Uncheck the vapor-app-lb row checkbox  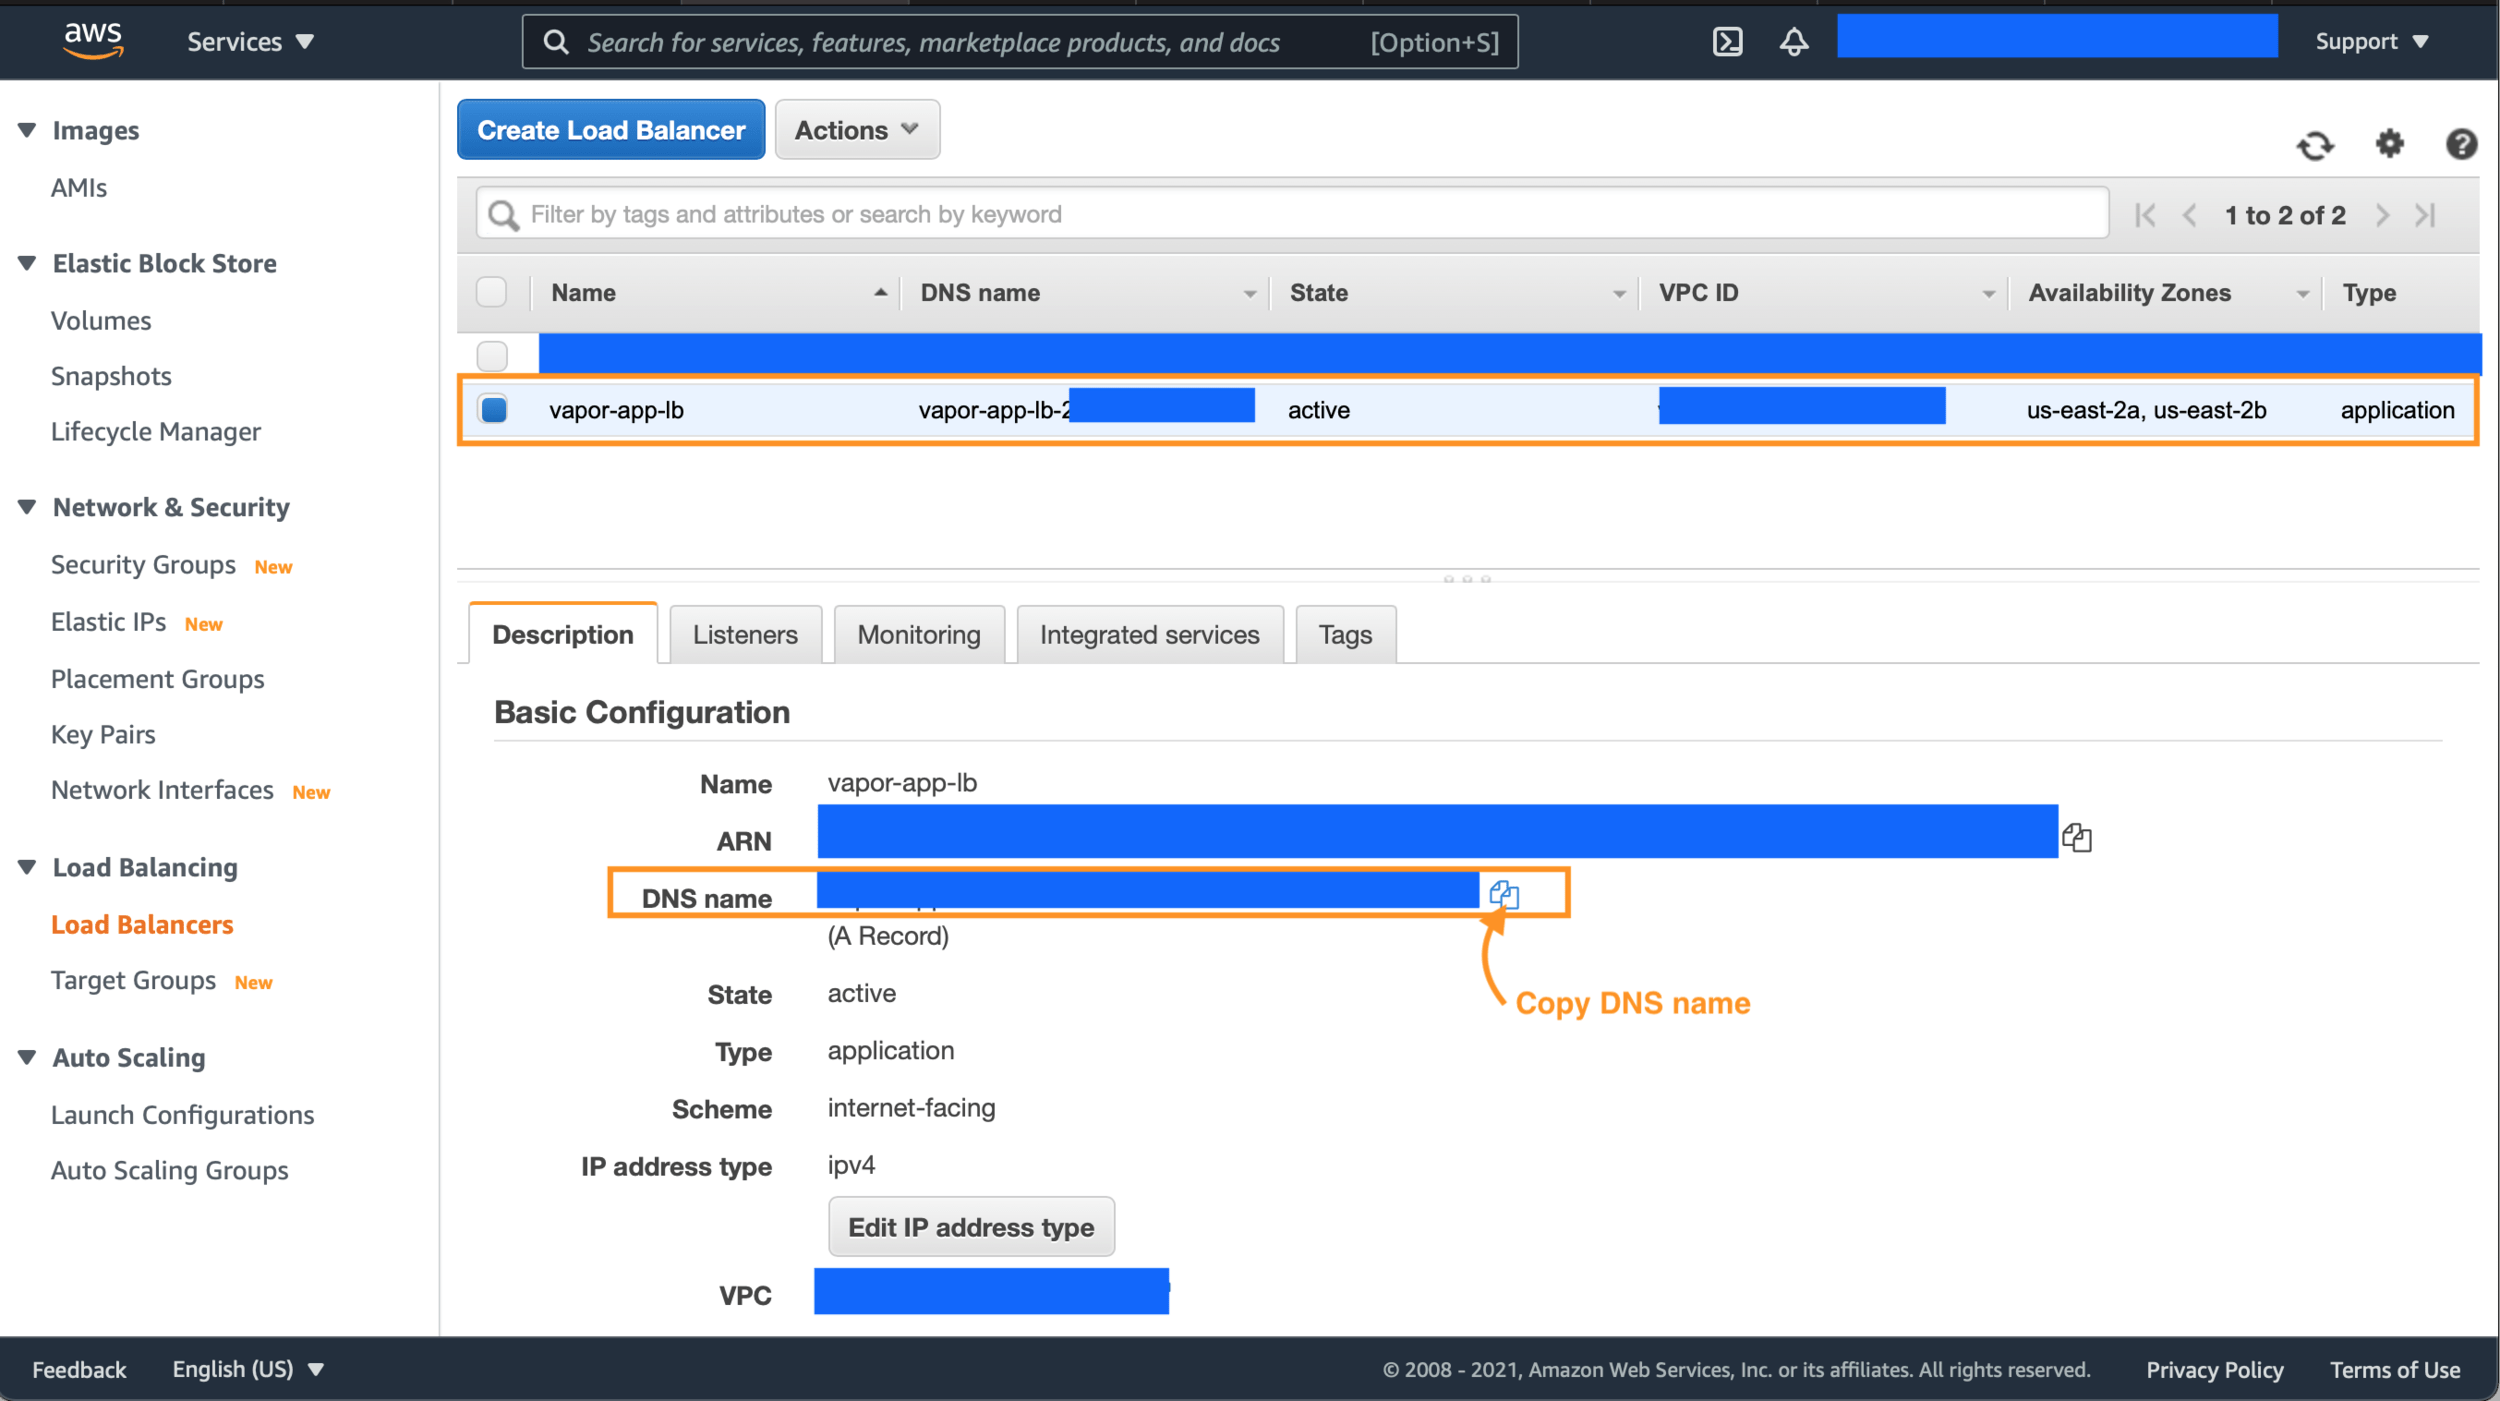493,409
